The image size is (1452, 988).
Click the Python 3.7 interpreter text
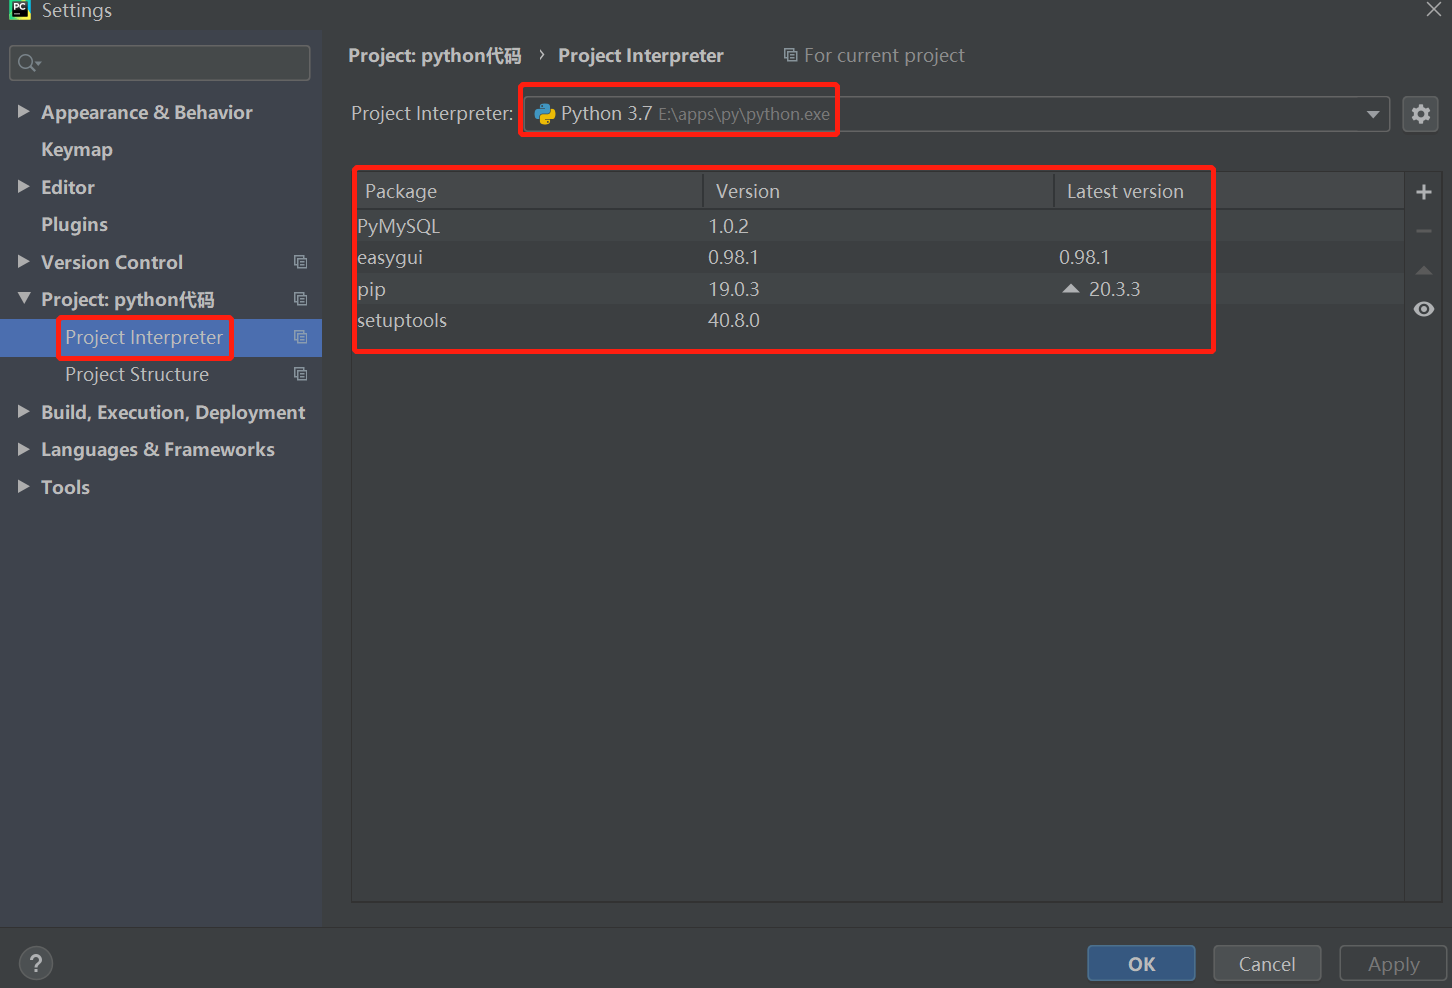pyautogui.click(x=606, y=114)
